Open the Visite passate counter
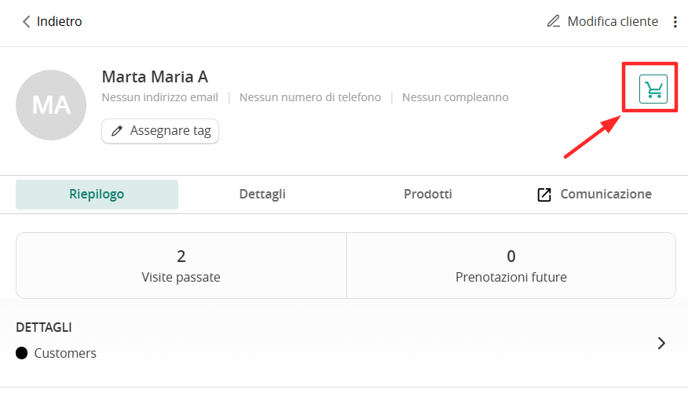 [x=181, y=265]
